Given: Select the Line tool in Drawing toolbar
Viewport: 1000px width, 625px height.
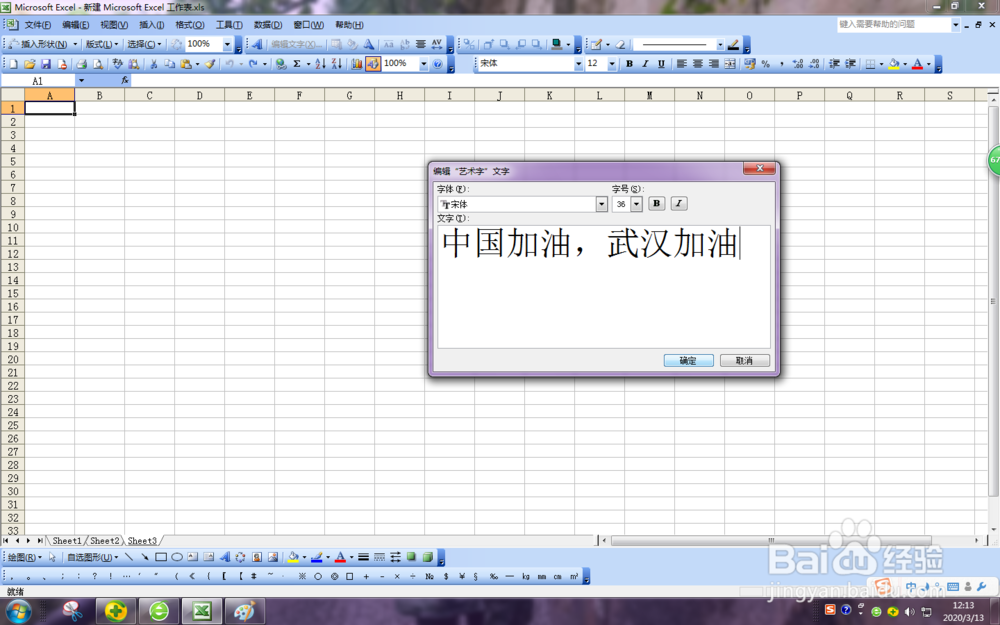Looking at the screenshot, I should click(129, 557).
